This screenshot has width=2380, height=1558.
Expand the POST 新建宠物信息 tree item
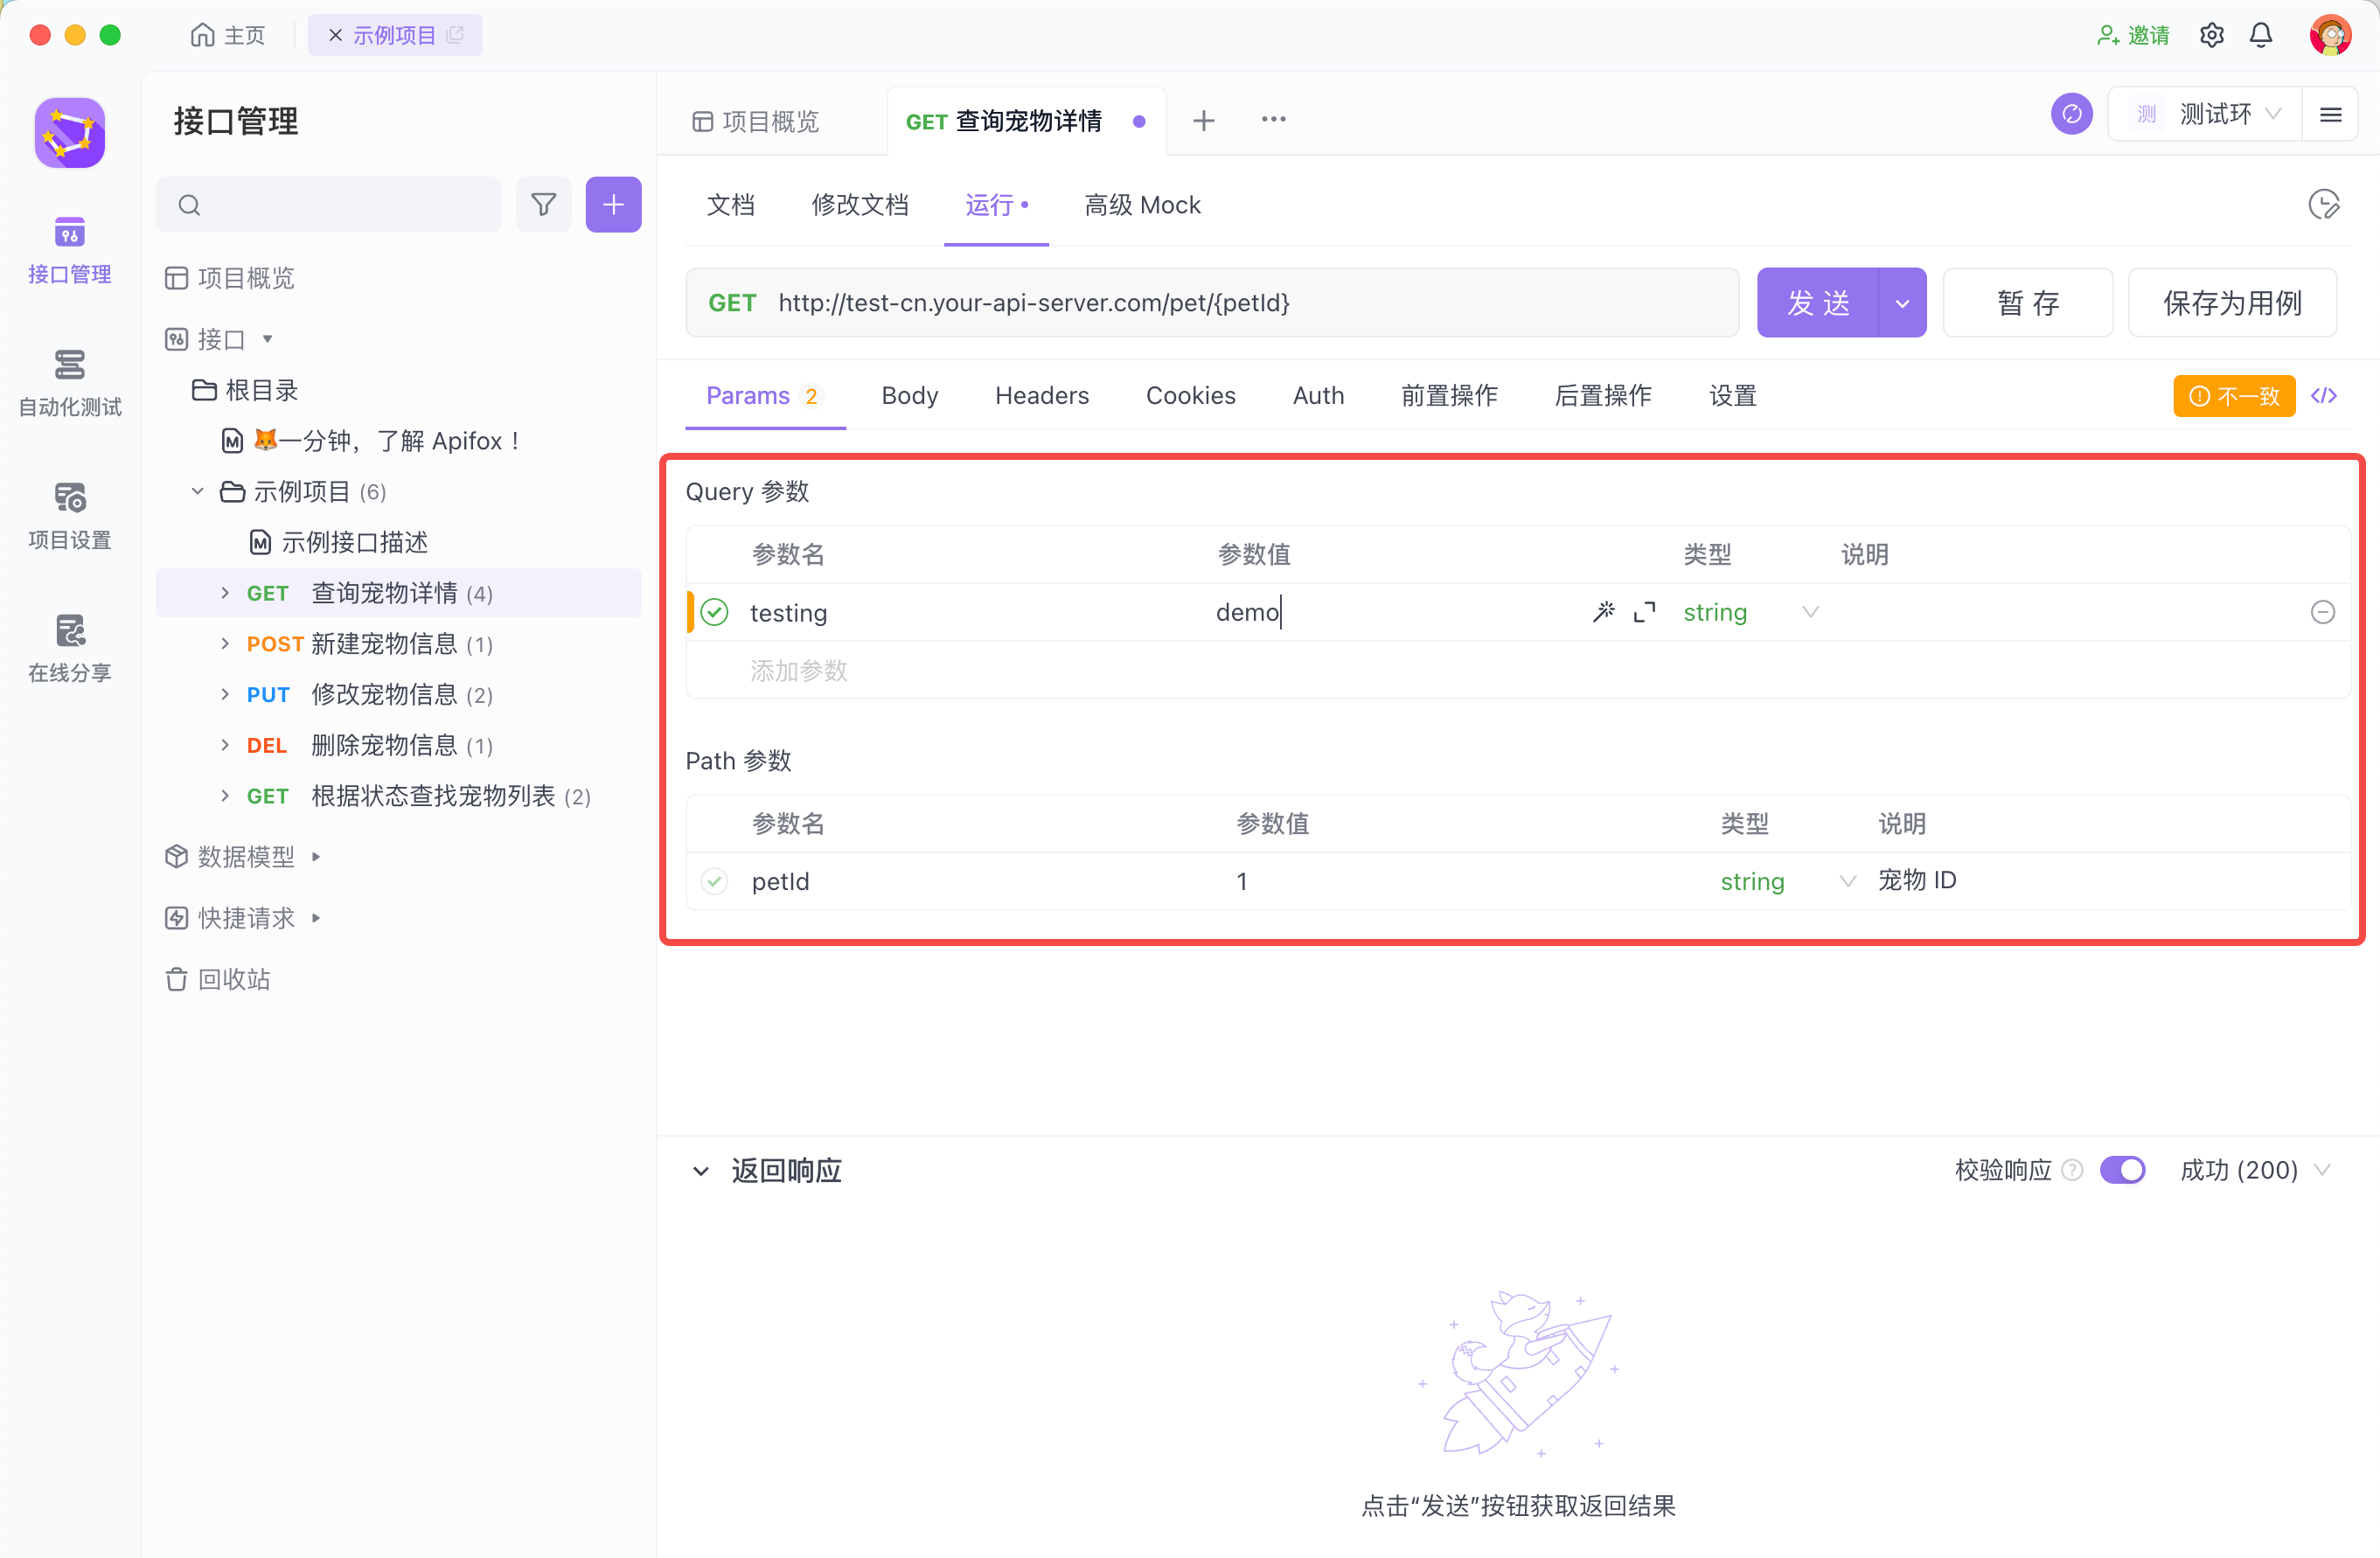point(225,644)
